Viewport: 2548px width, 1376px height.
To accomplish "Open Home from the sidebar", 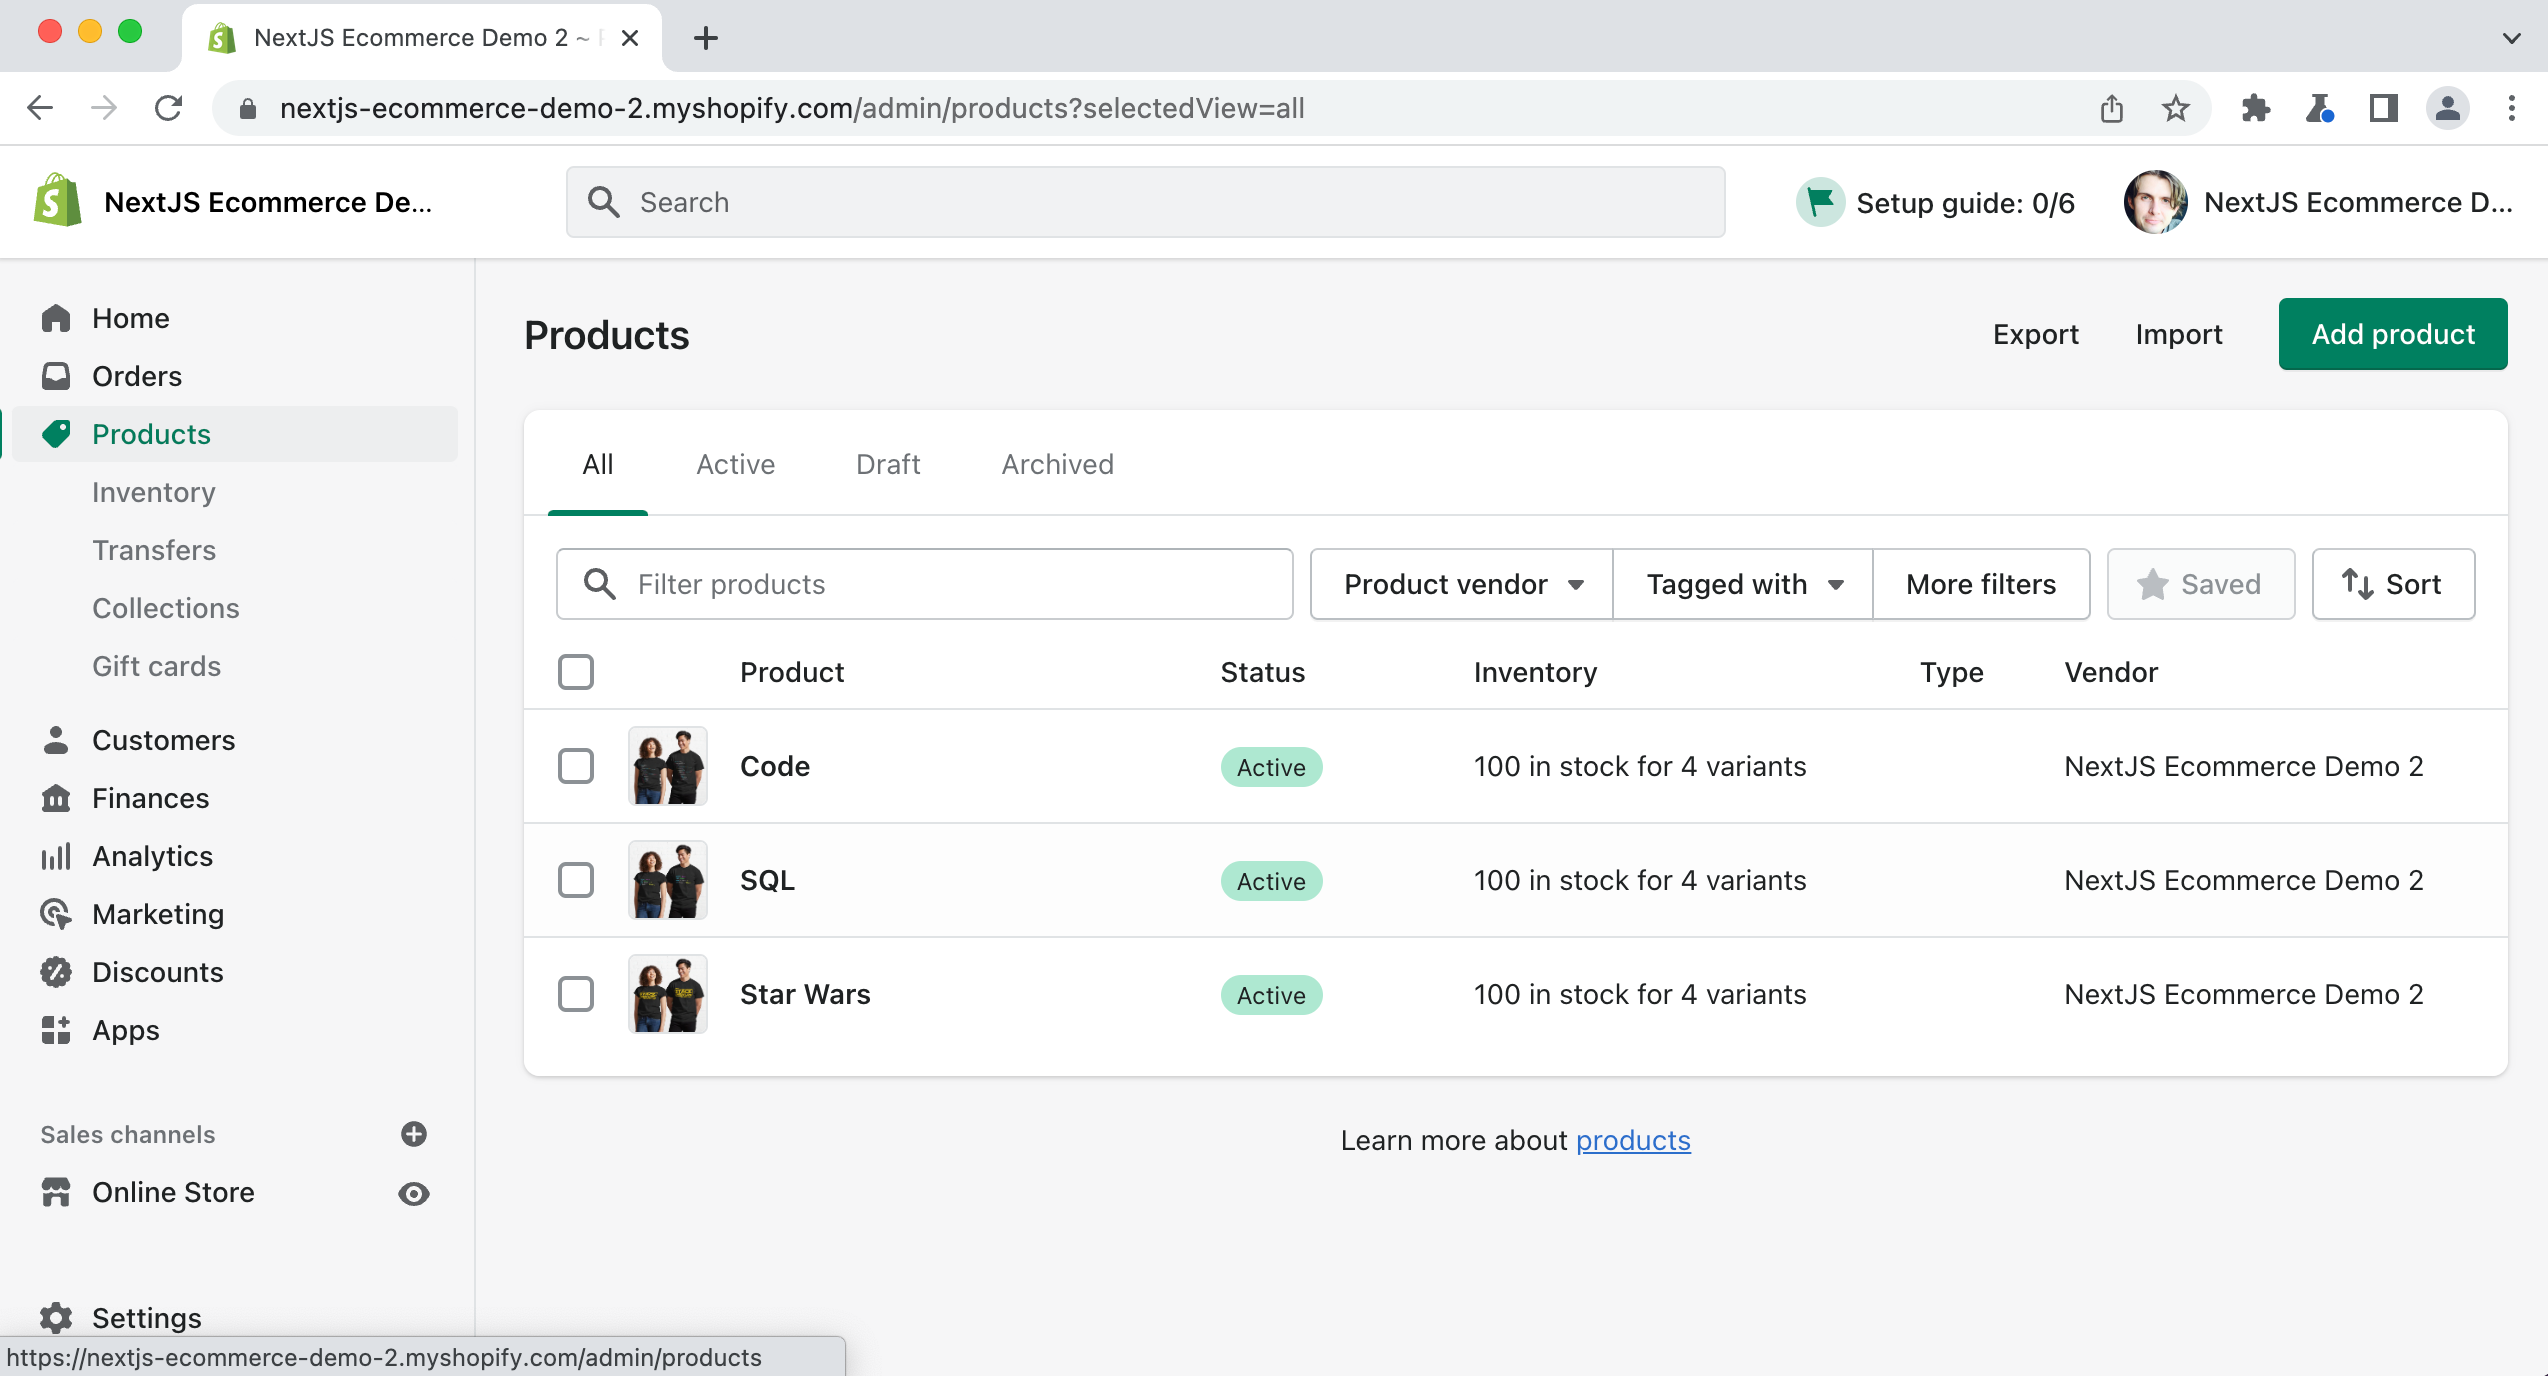I will (130, 318).
